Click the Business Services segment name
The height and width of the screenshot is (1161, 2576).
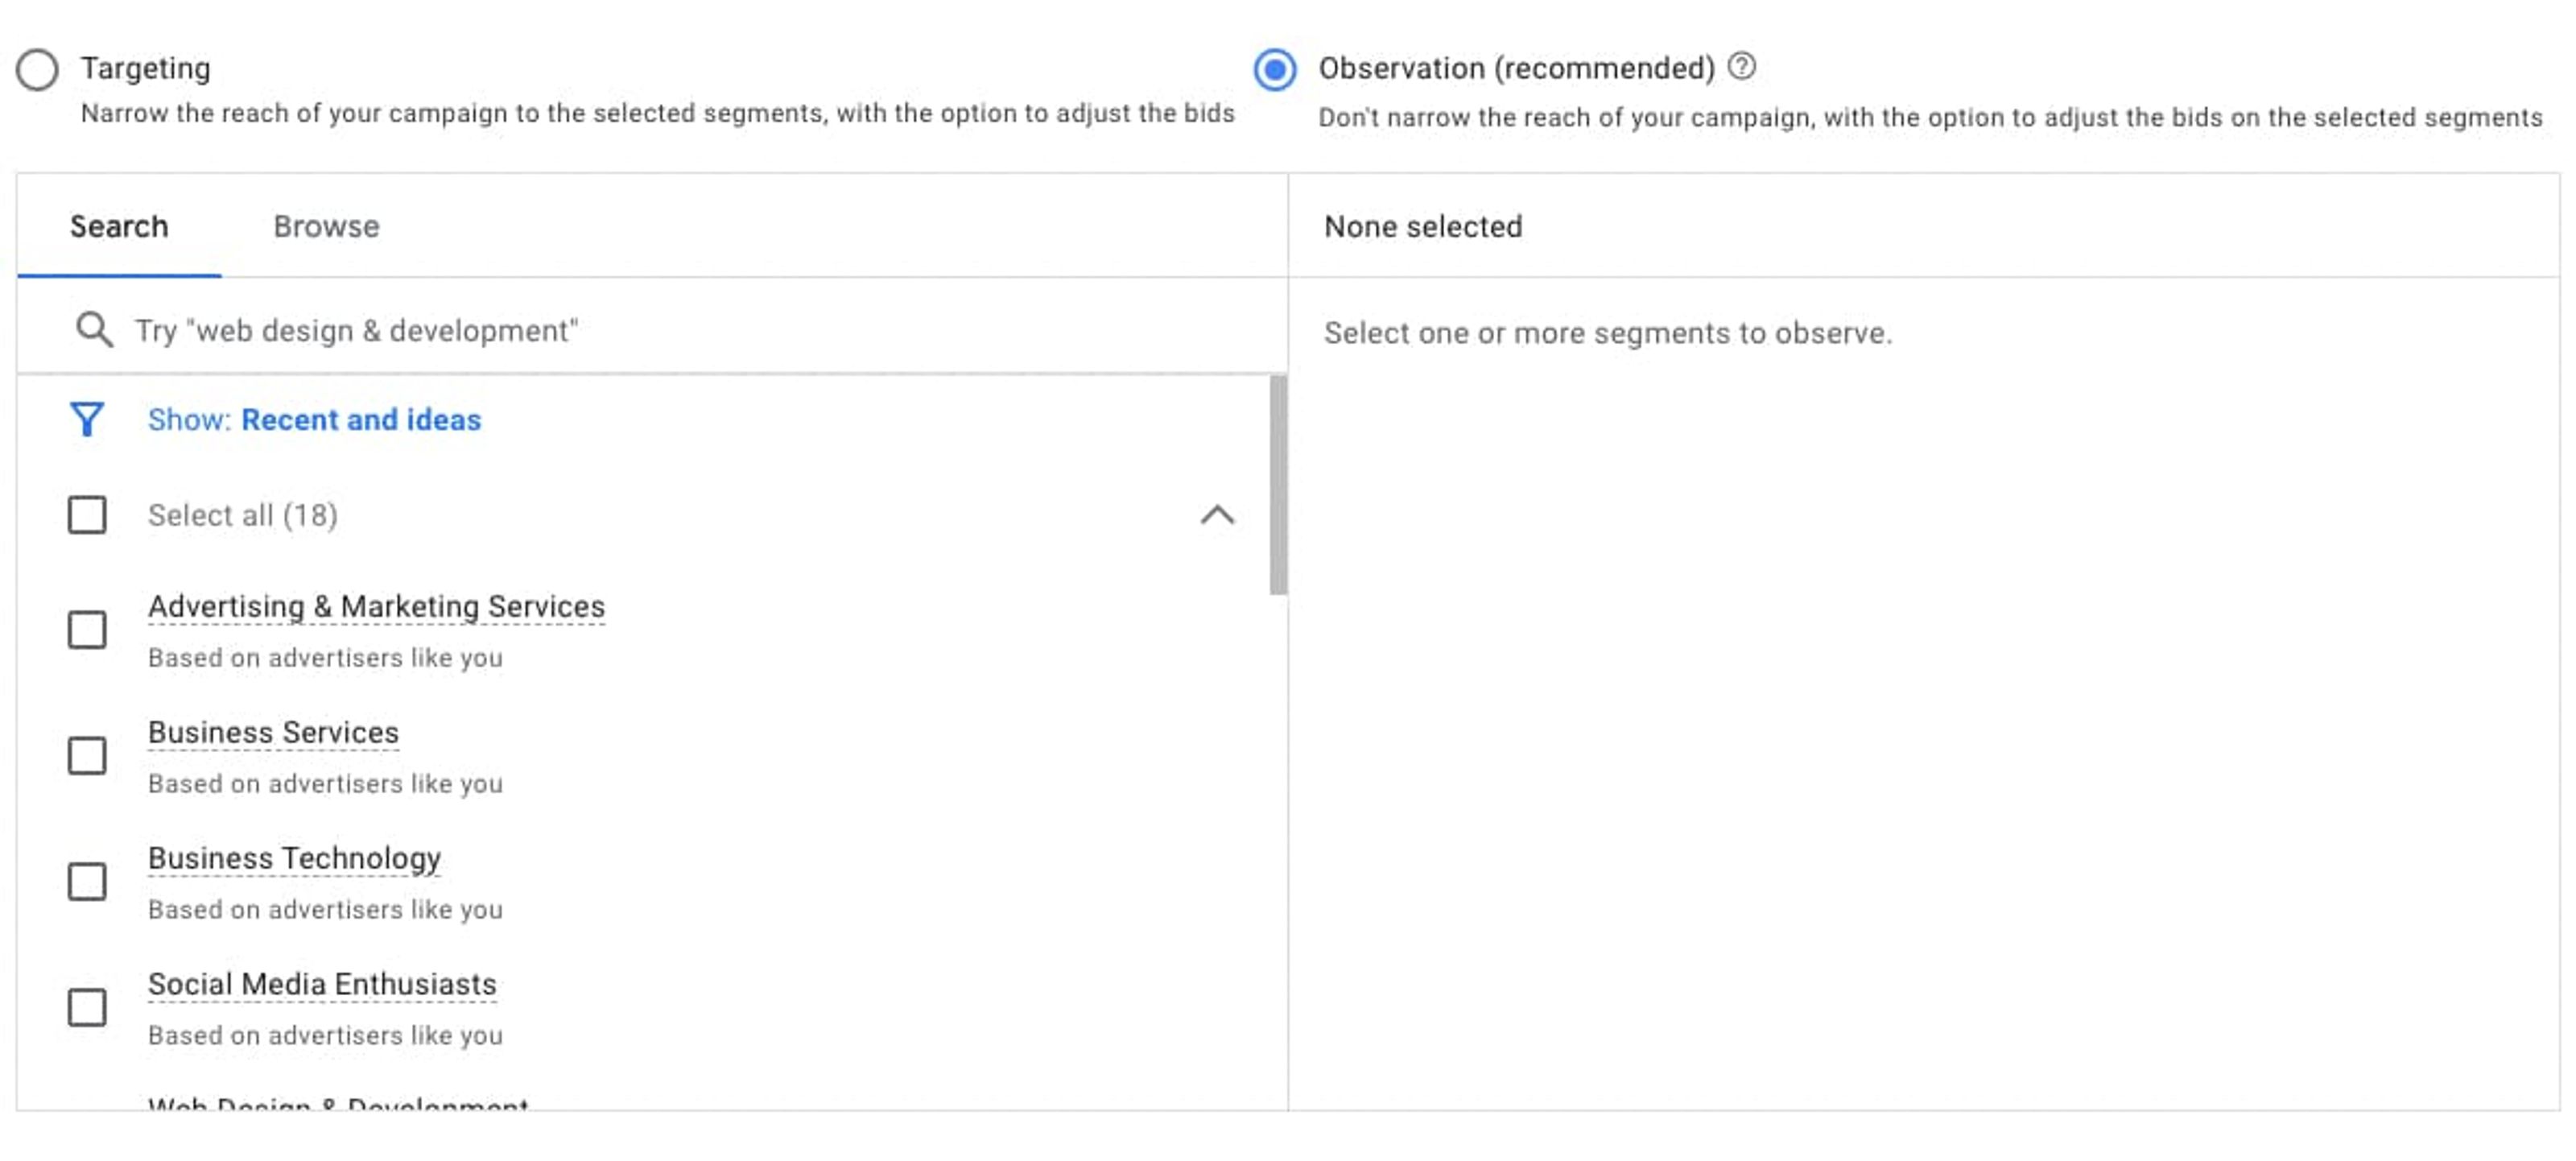273,732
